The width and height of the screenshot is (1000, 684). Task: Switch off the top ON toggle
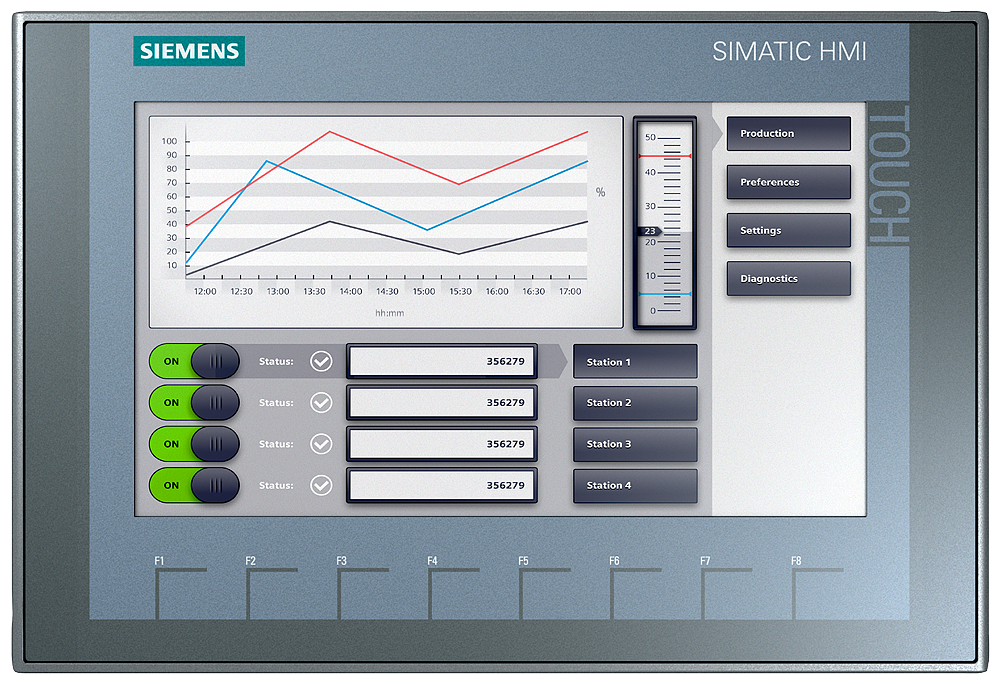point(193,361)
